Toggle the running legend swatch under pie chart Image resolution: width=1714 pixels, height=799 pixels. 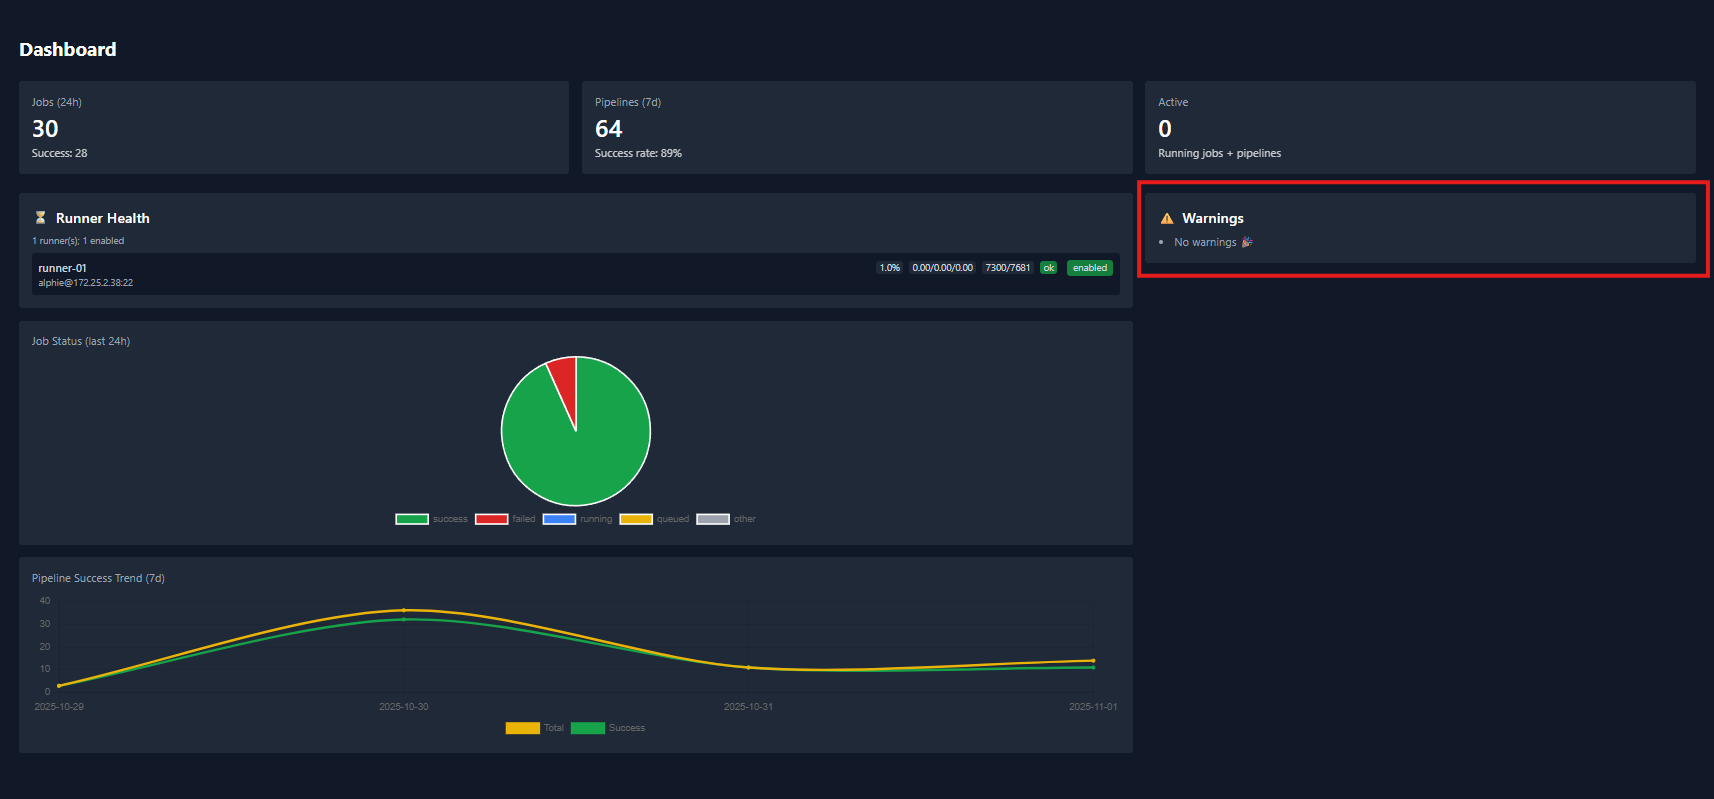[559, 519]
